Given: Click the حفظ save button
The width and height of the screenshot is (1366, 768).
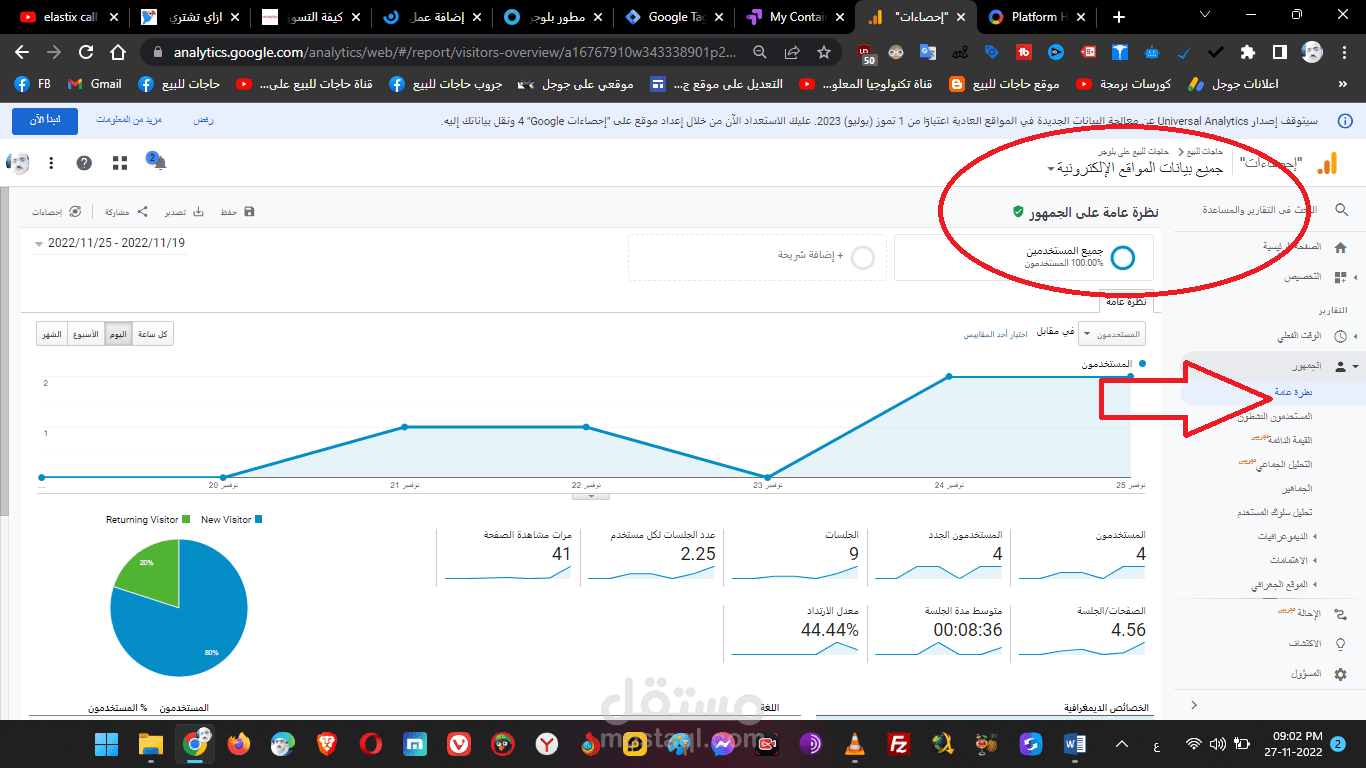Looking at the screenshot, I should (238, 212).
